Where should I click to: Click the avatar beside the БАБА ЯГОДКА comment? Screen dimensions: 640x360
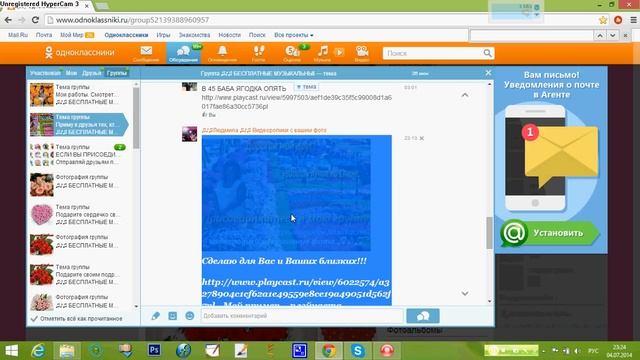(x=189, y=87)
